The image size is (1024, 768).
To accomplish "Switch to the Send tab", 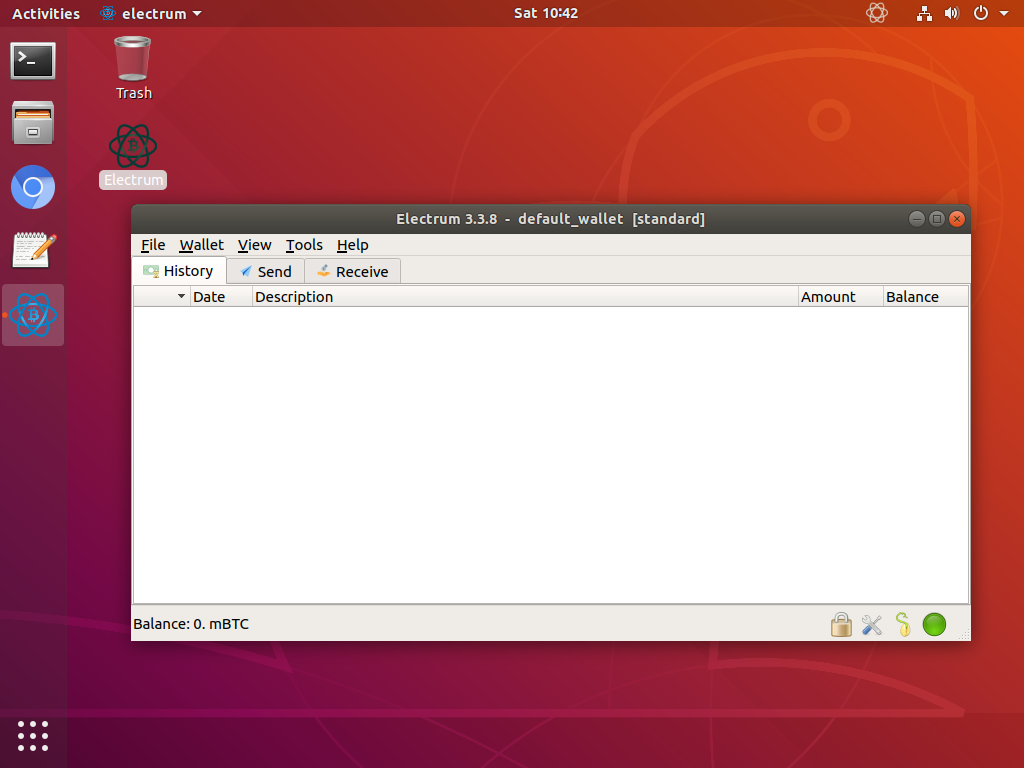I will click(266, 272).
